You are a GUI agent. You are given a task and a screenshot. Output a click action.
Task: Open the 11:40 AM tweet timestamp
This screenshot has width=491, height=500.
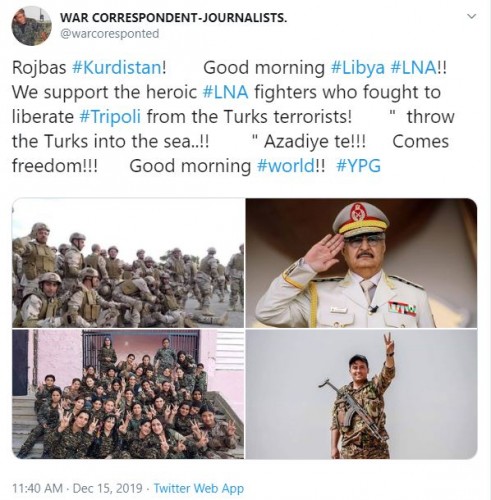point(37,488)
